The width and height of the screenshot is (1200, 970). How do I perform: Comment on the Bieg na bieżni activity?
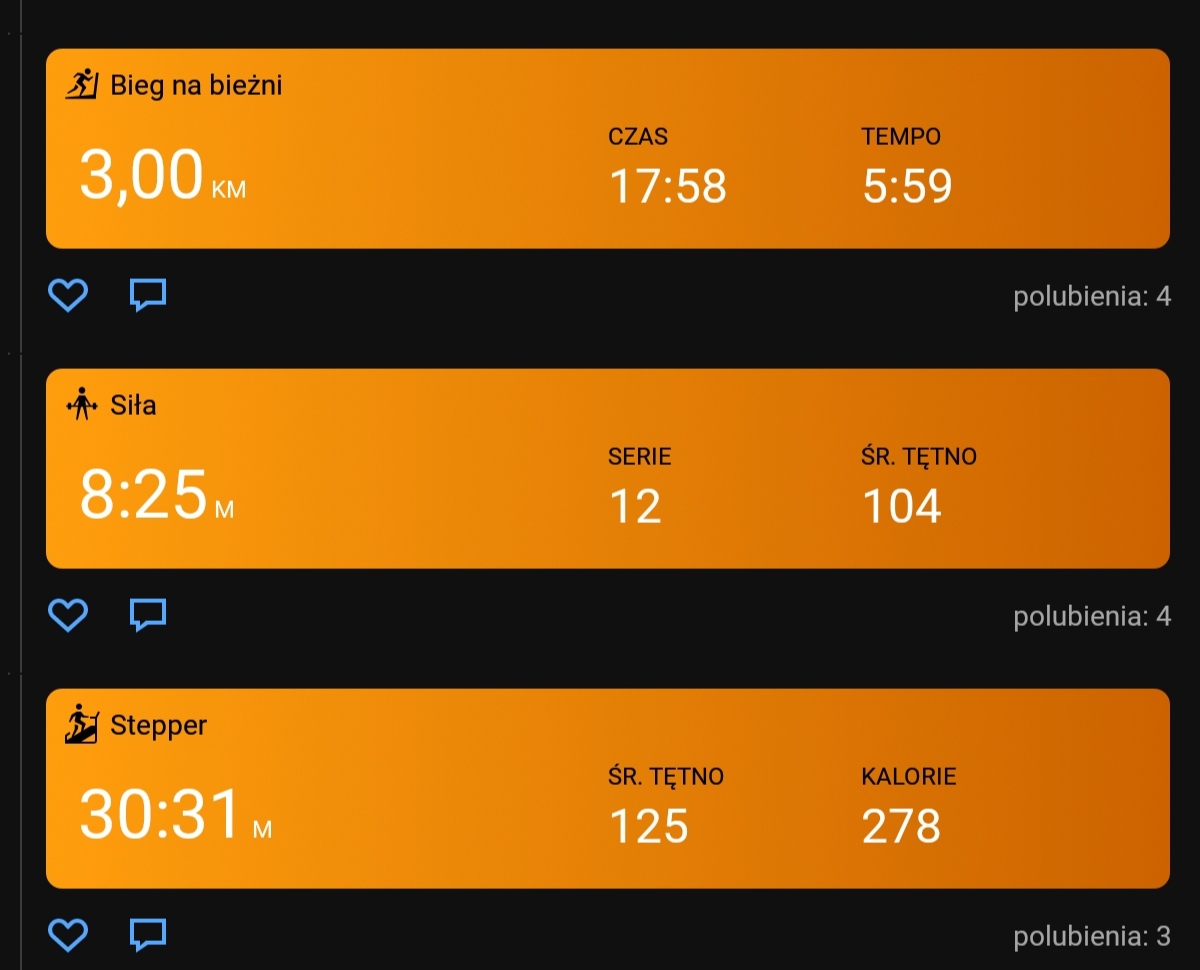pos(148,295)
